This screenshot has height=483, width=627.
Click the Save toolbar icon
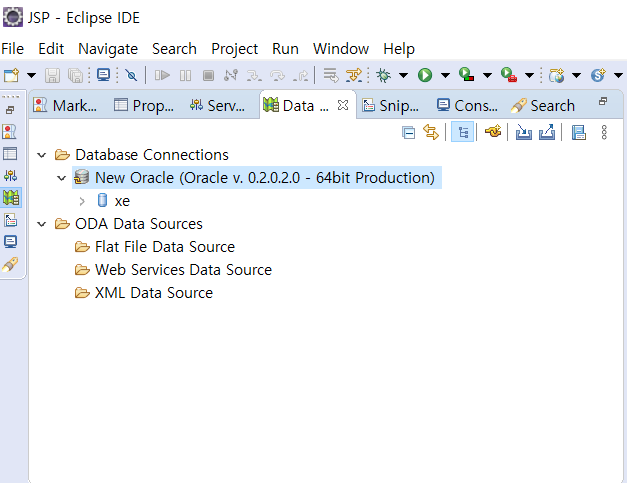click(x=52, y=75)
